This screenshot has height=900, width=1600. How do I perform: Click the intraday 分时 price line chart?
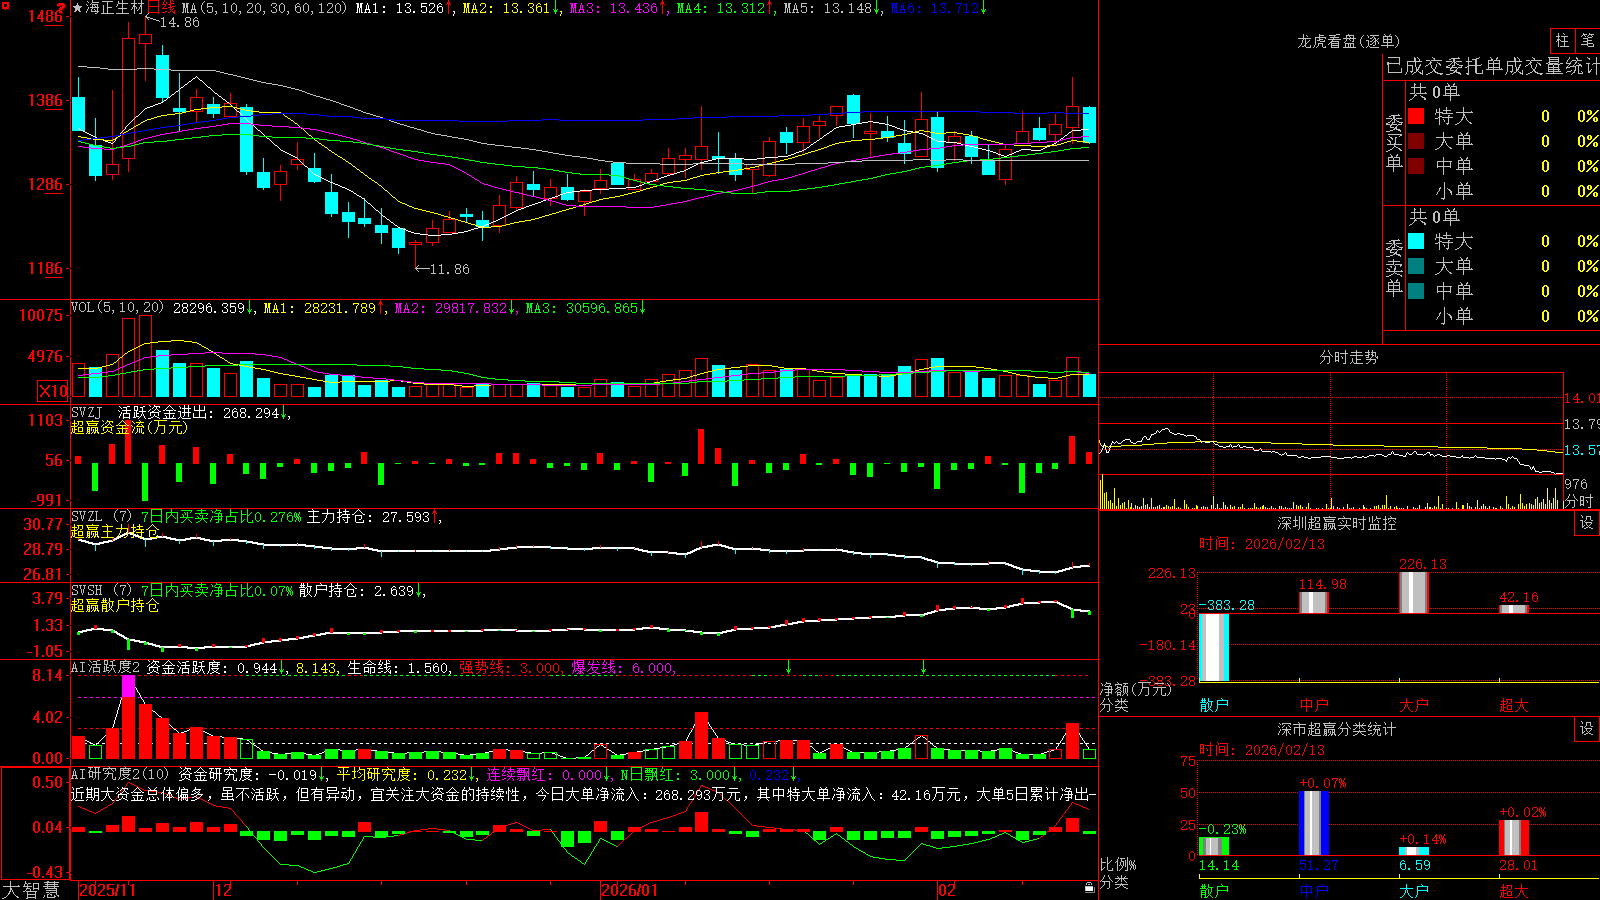tap(1331, 424)
